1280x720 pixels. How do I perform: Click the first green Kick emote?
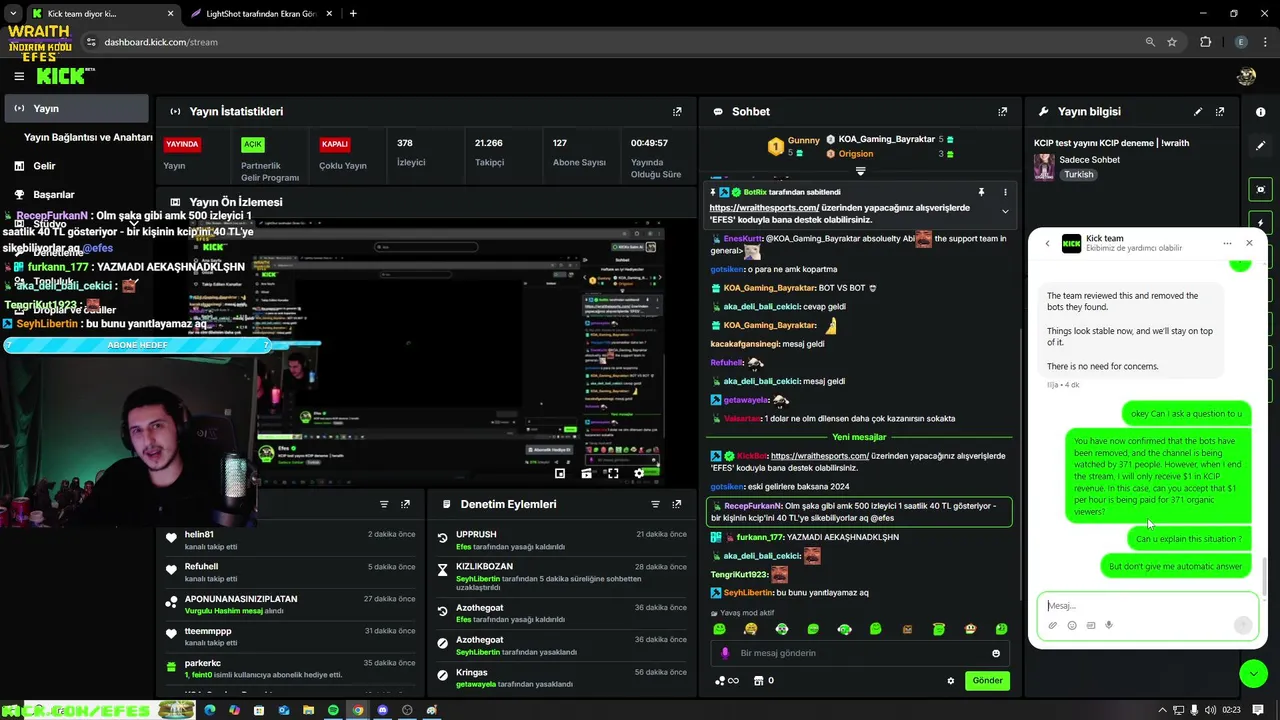point(719,629)
